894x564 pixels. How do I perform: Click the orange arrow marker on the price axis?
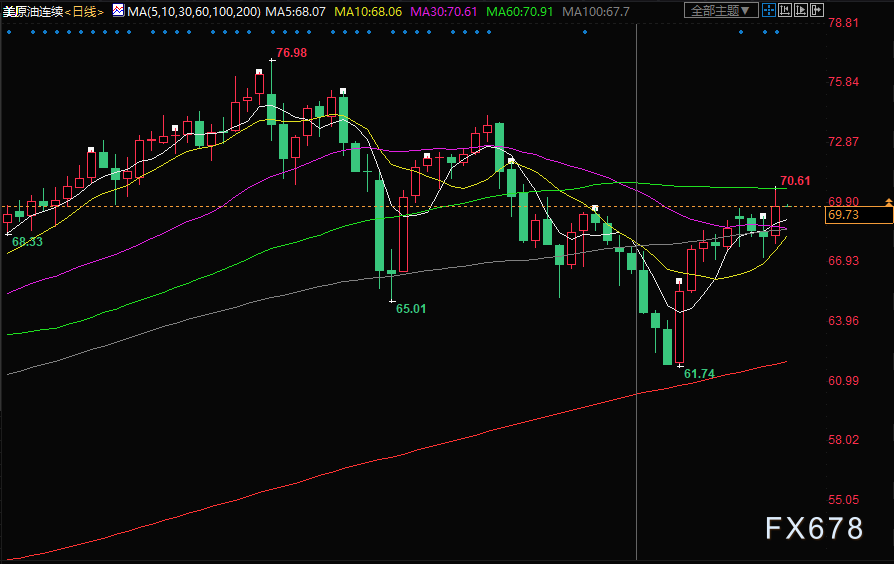point(888,202)
